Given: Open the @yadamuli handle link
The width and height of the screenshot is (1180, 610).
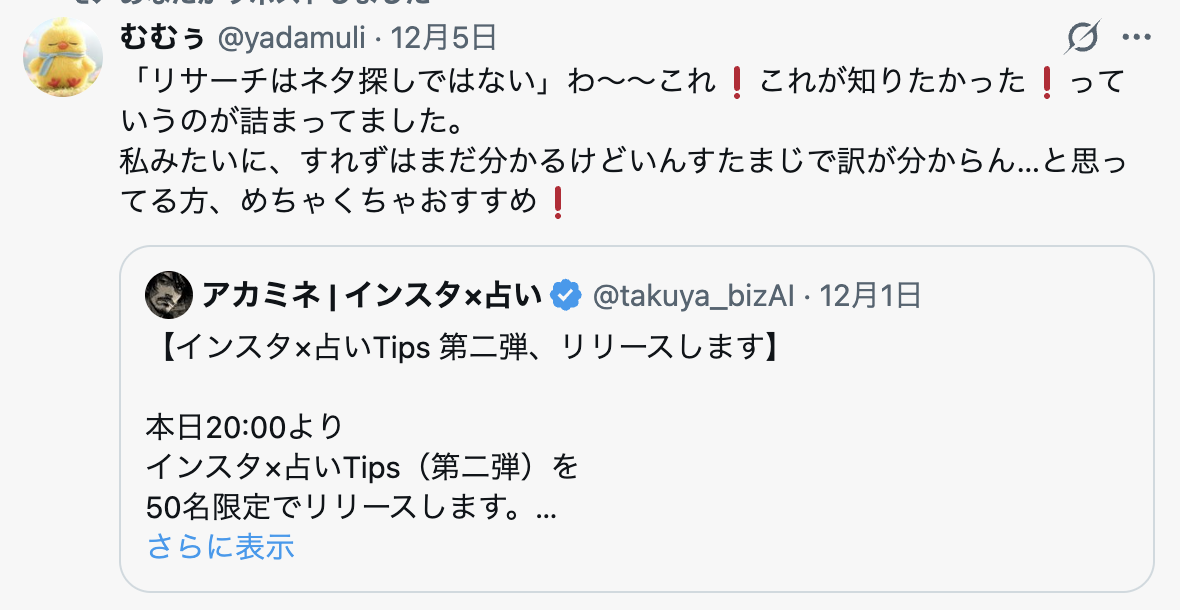Looking at the screenshot, I should coord(292,38).
